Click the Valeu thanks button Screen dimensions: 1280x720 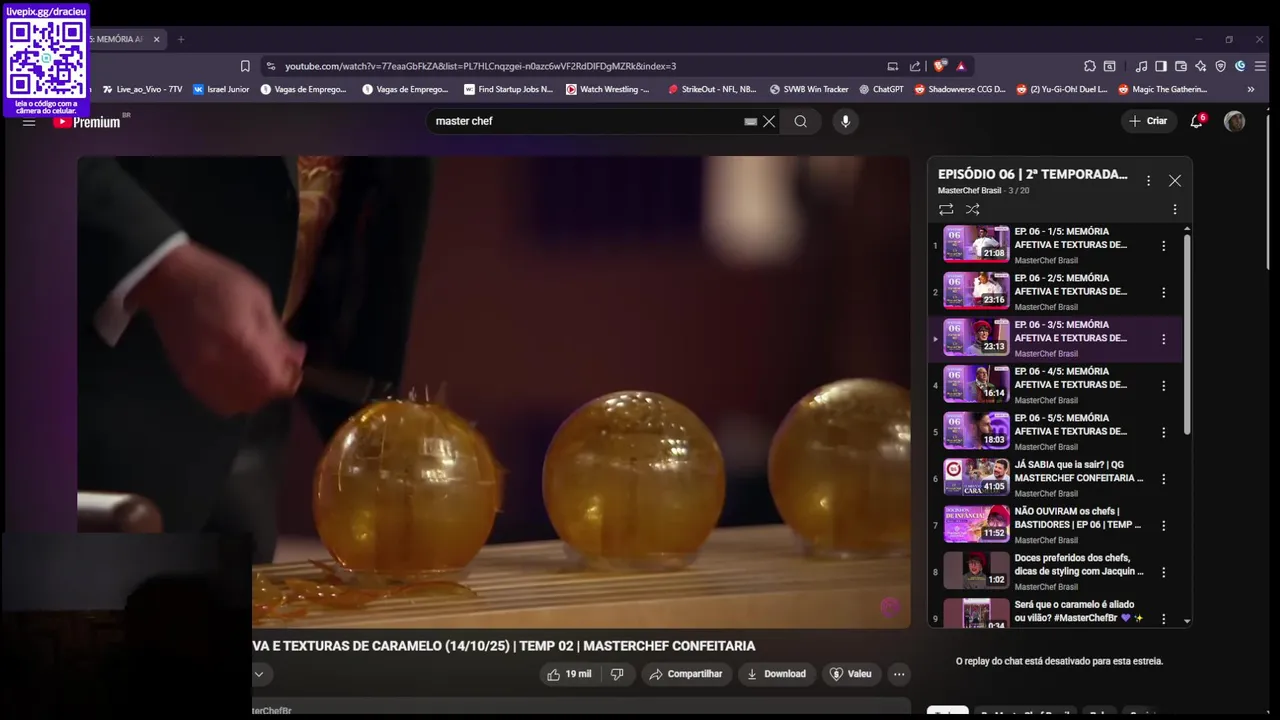tap(850, 674)
